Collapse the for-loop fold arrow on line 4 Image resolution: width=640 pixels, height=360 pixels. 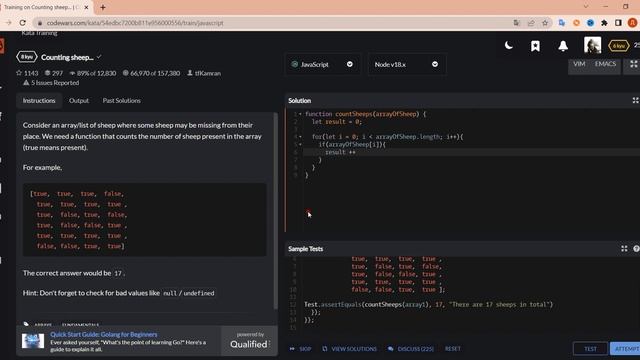coord(300,137)
